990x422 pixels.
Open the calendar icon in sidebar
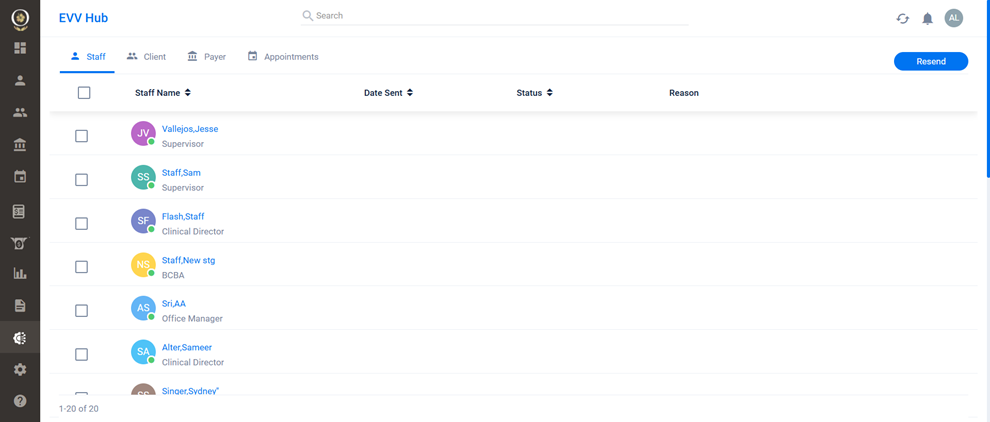tap(20, 177)
